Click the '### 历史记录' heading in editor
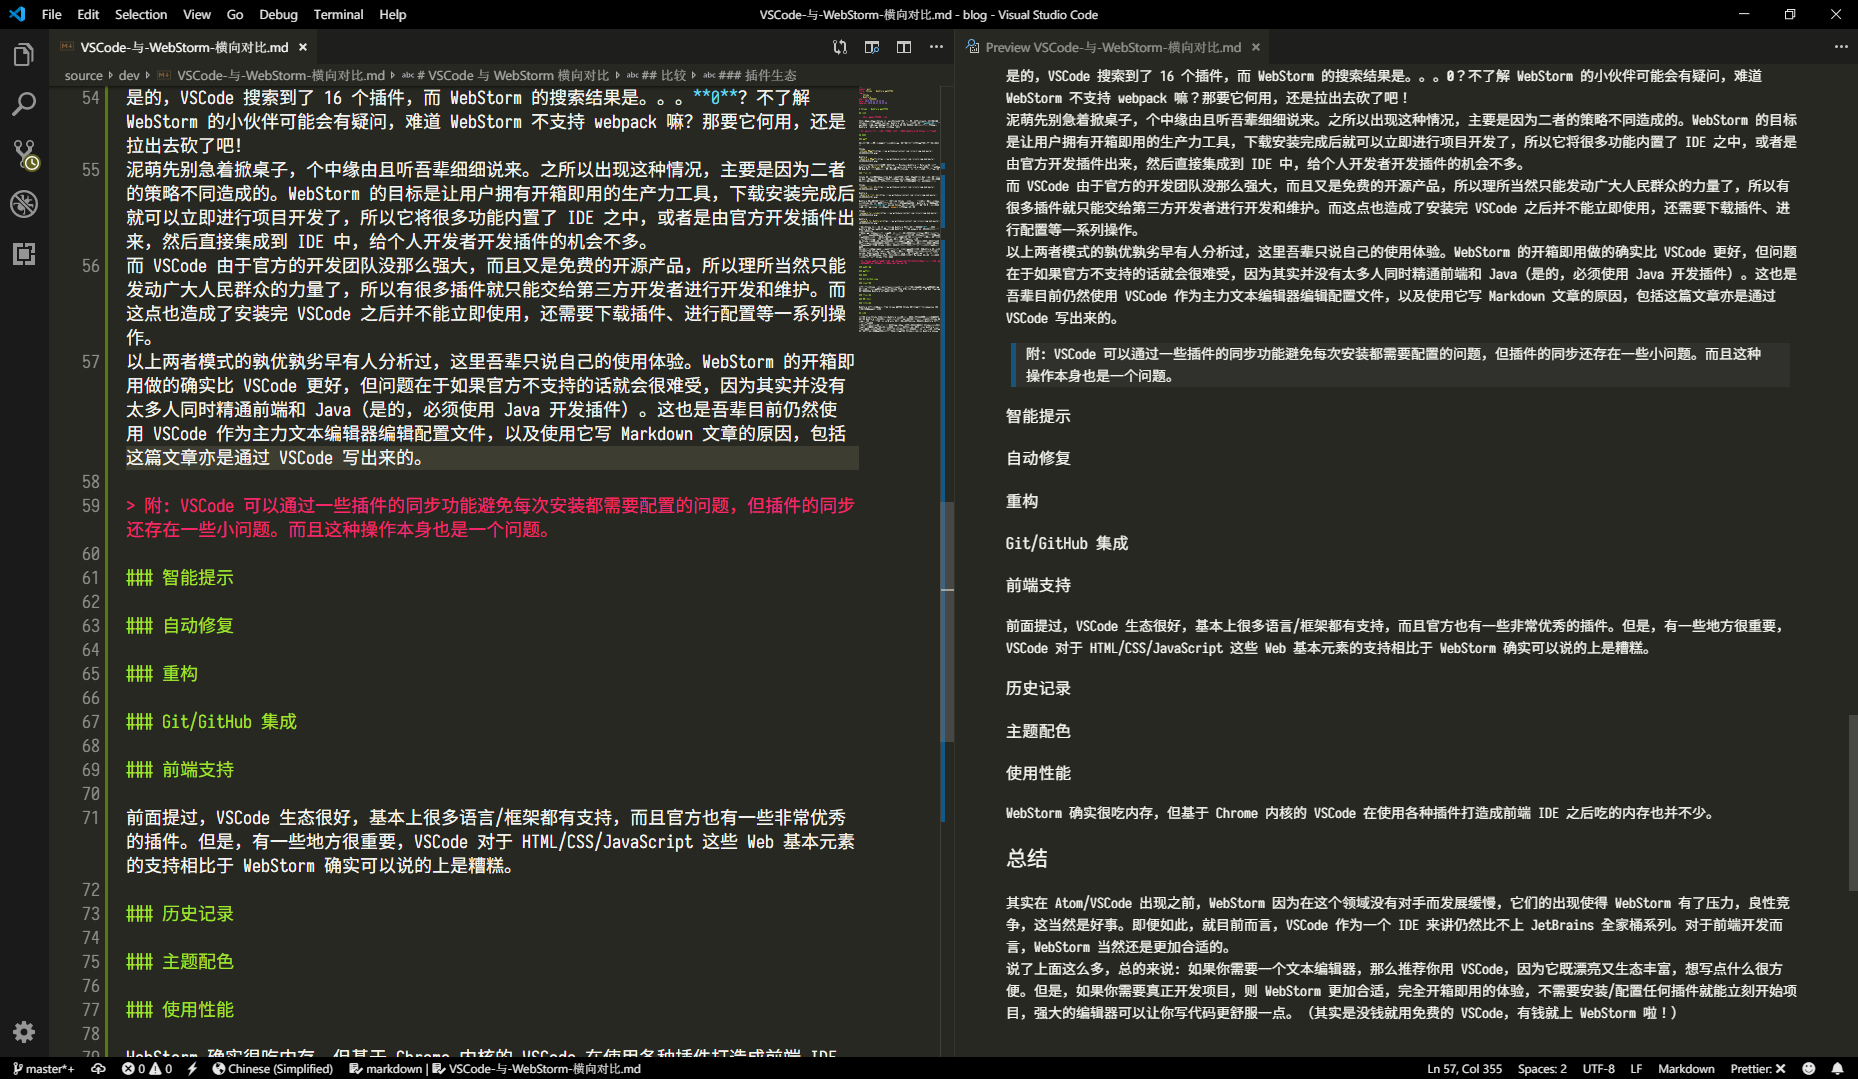Screen dimensions: 1858x1079 (x=180, y=913)
